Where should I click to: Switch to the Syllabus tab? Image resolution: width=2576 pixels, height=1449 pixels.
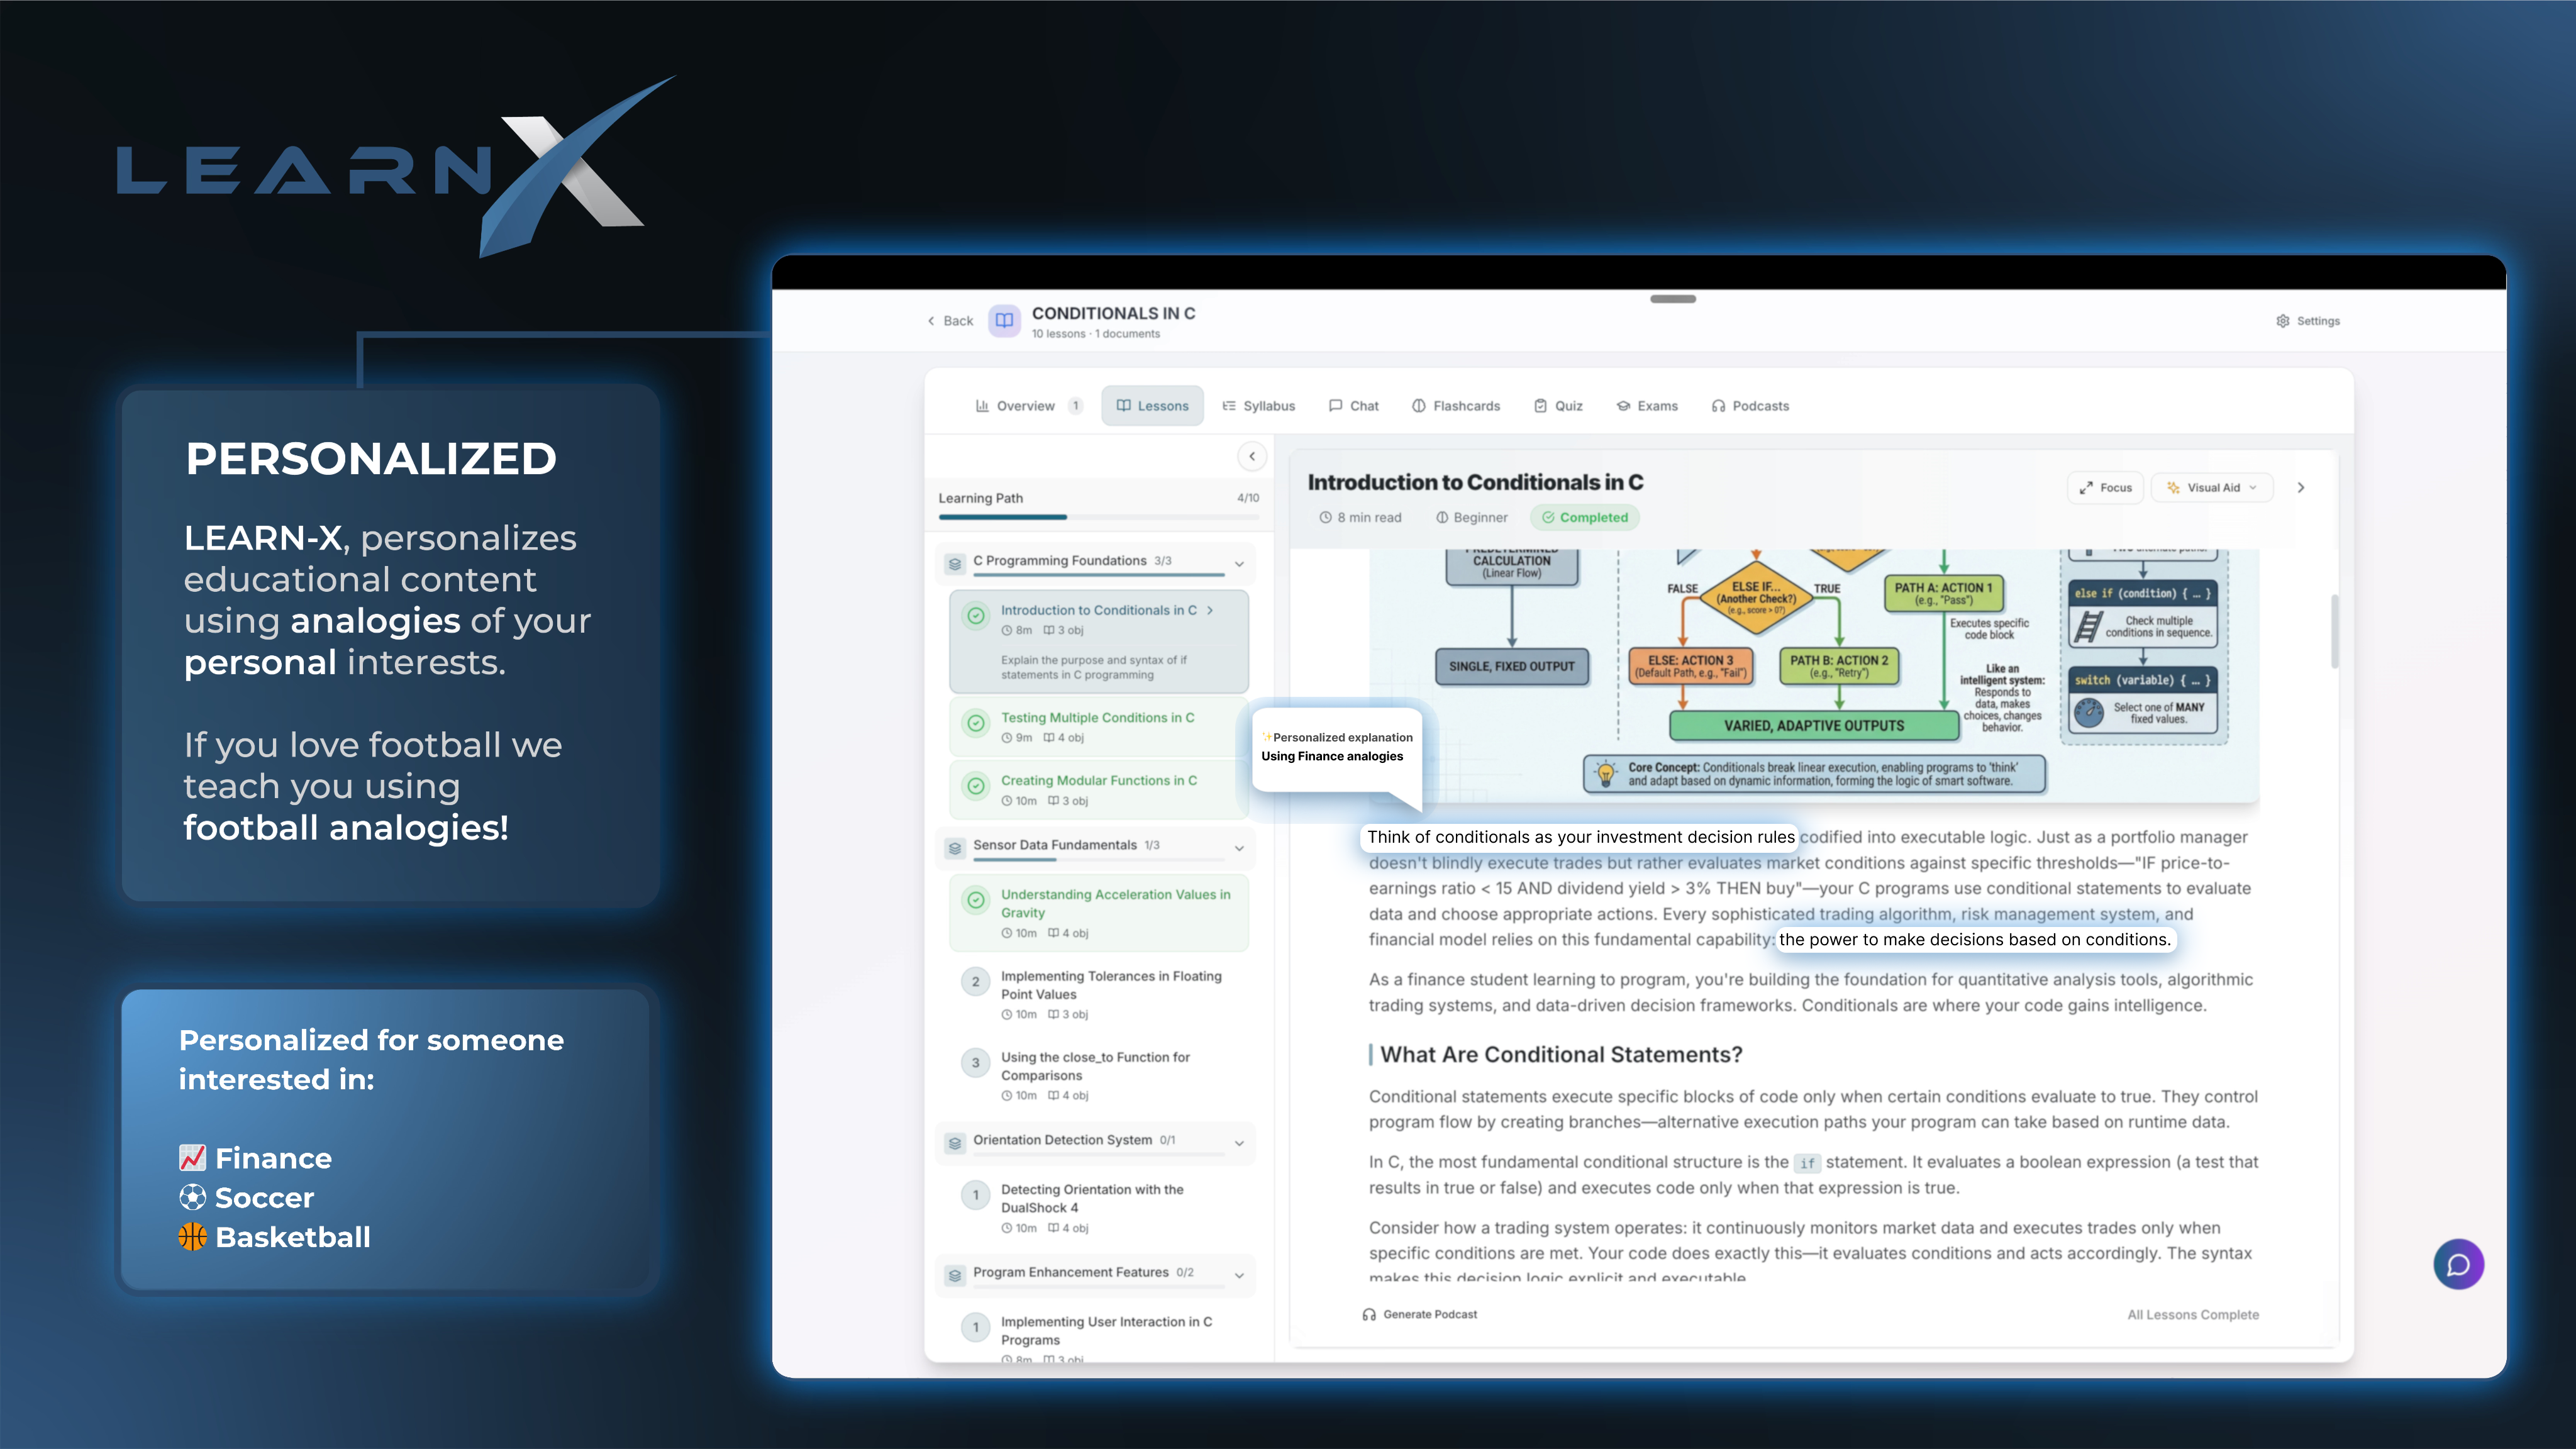point(1259,406)
